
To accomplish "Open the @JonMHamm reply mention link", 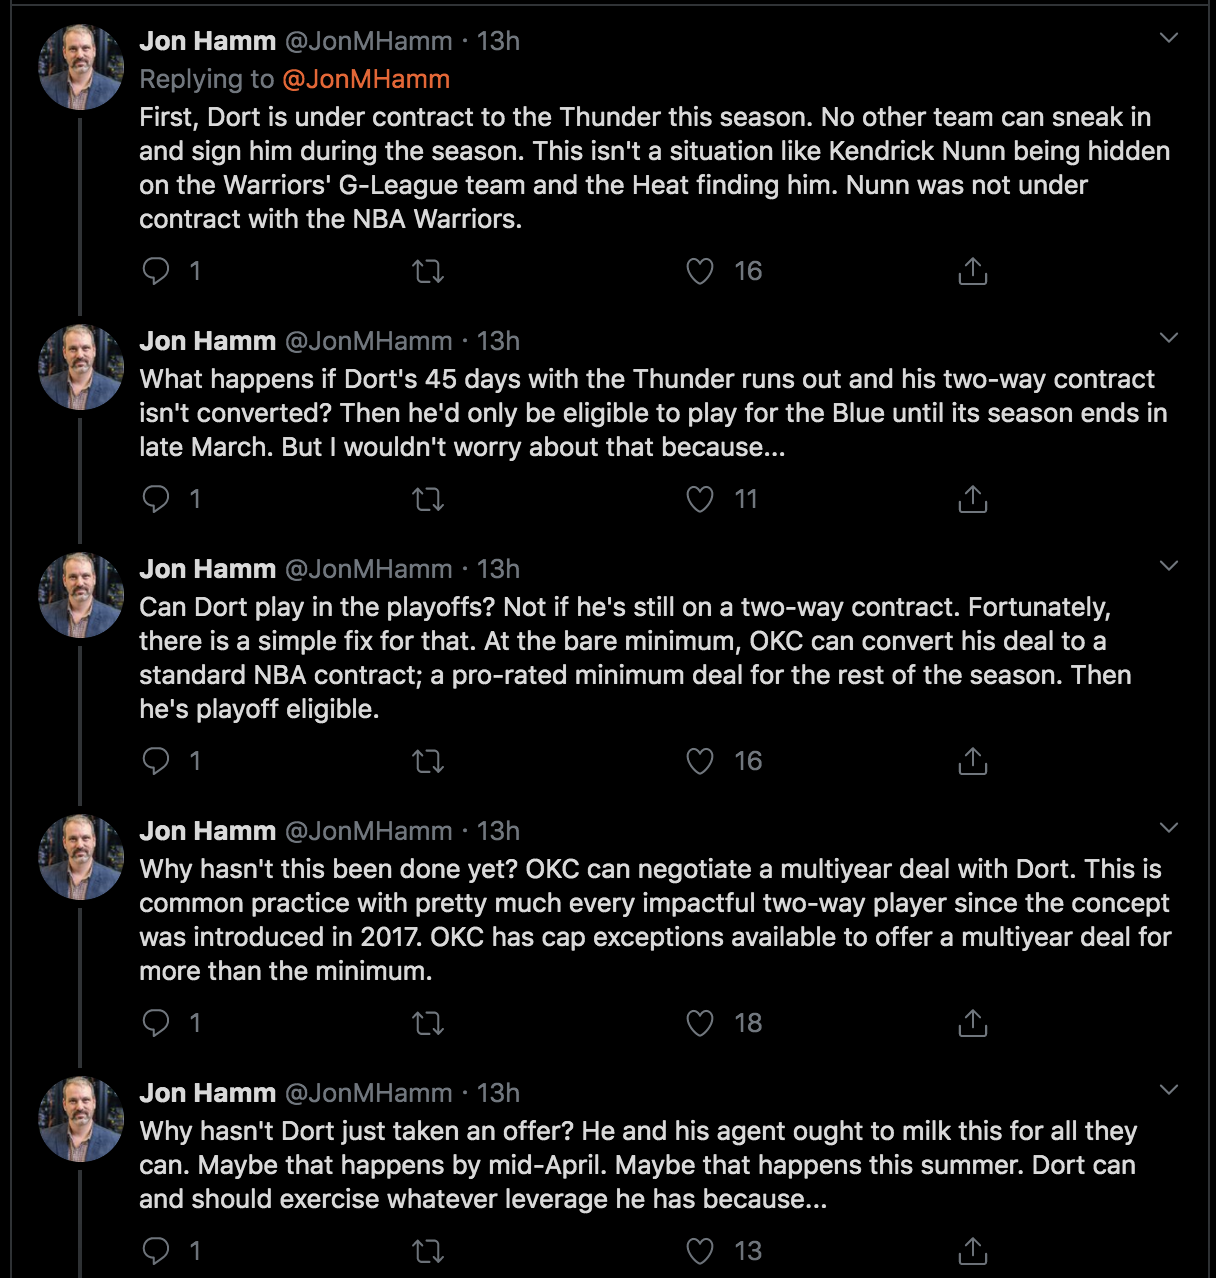I will click(366, 79).
